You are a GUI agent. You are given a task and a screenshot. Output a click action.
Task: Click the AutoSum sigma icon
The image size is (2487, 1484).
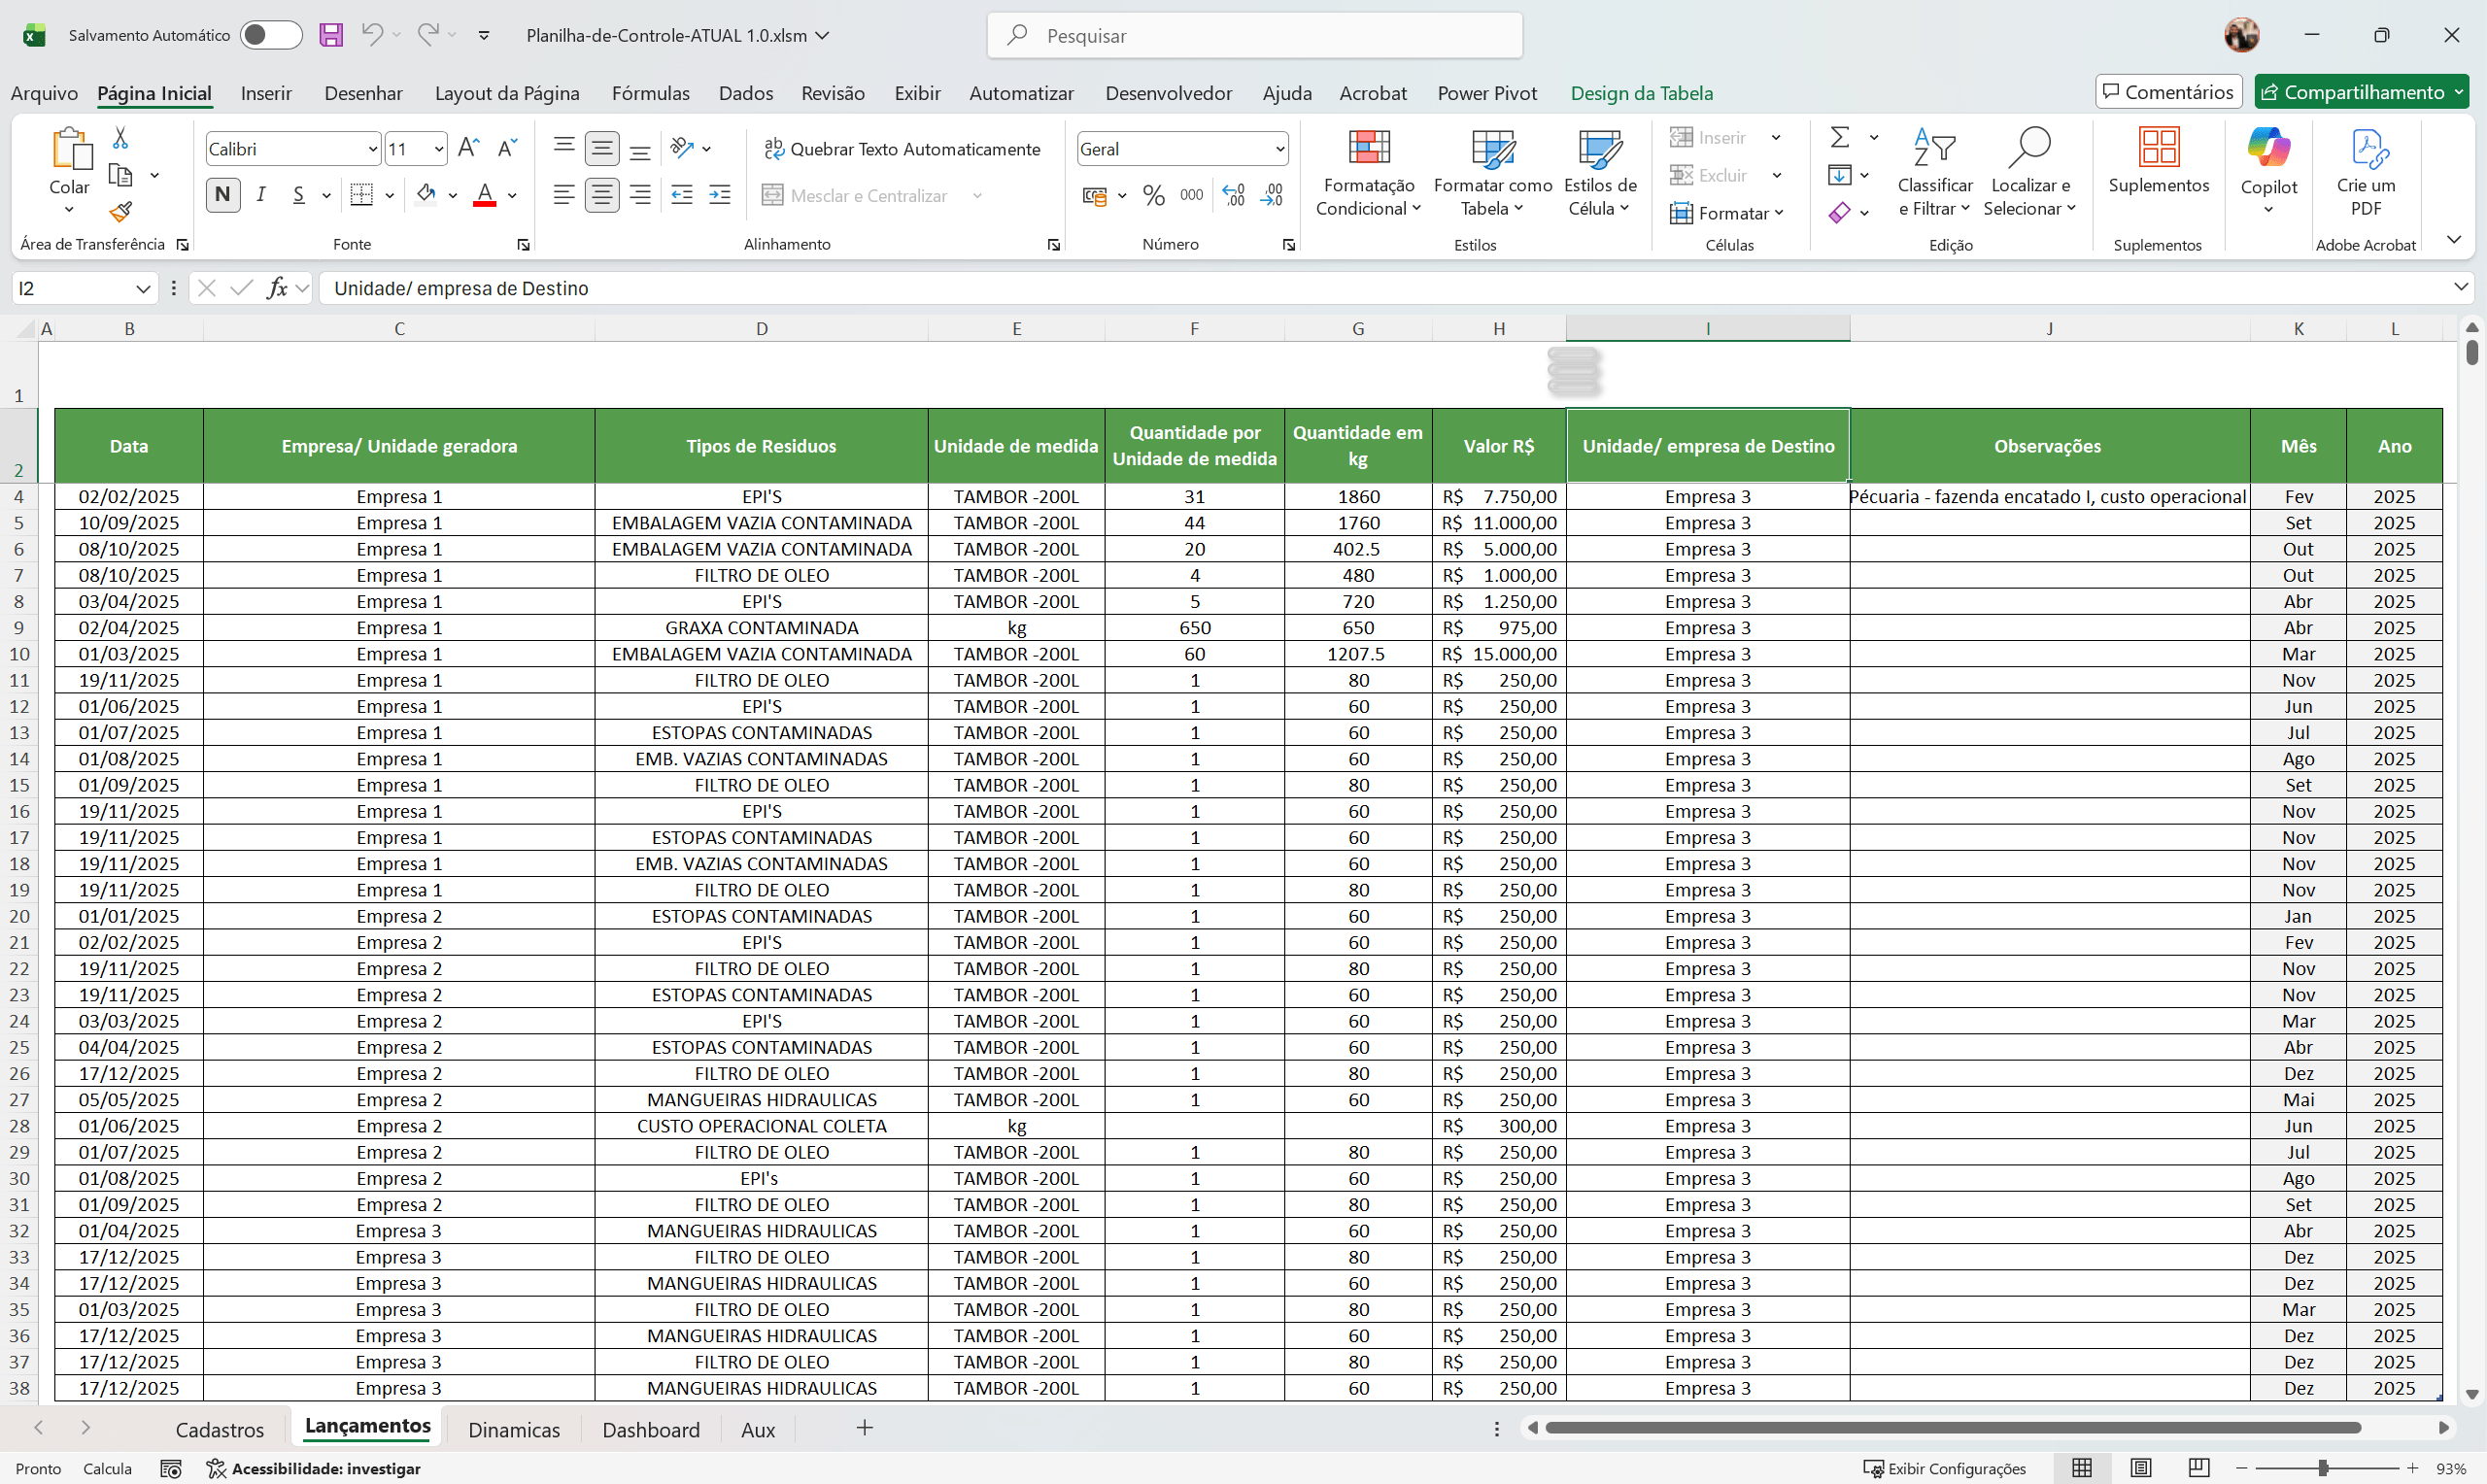click(x=1839, y=137)
